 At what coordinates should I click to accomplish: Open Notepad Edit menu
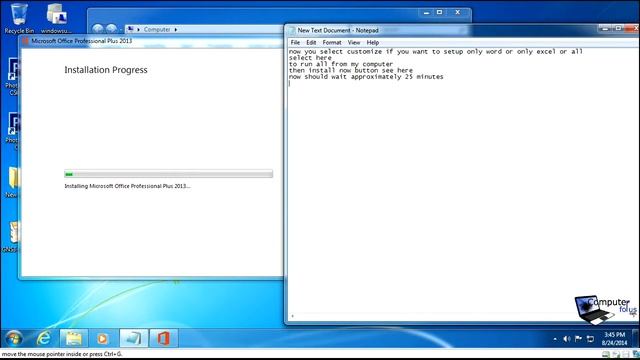coord(311,42)
